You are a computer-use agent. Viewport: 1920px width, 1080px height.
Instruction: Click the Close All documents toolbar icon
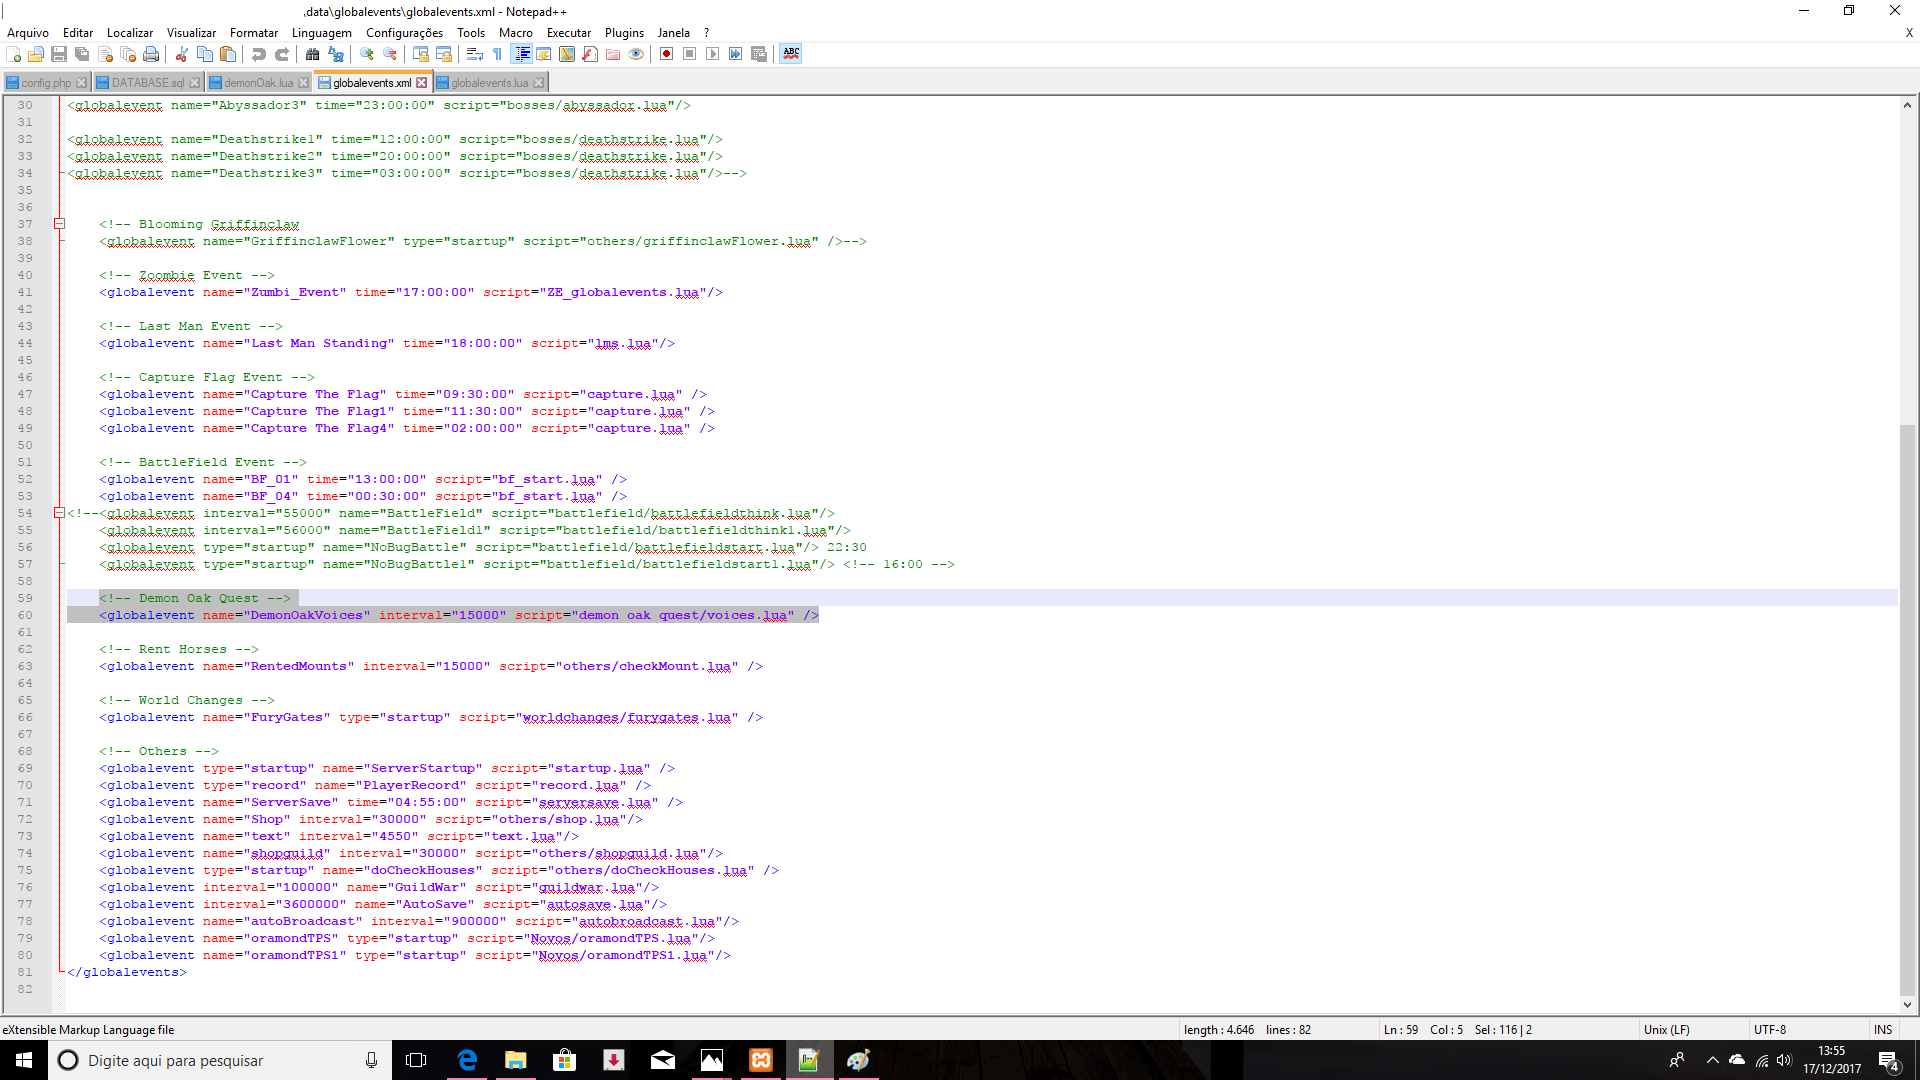click(128, 54)
